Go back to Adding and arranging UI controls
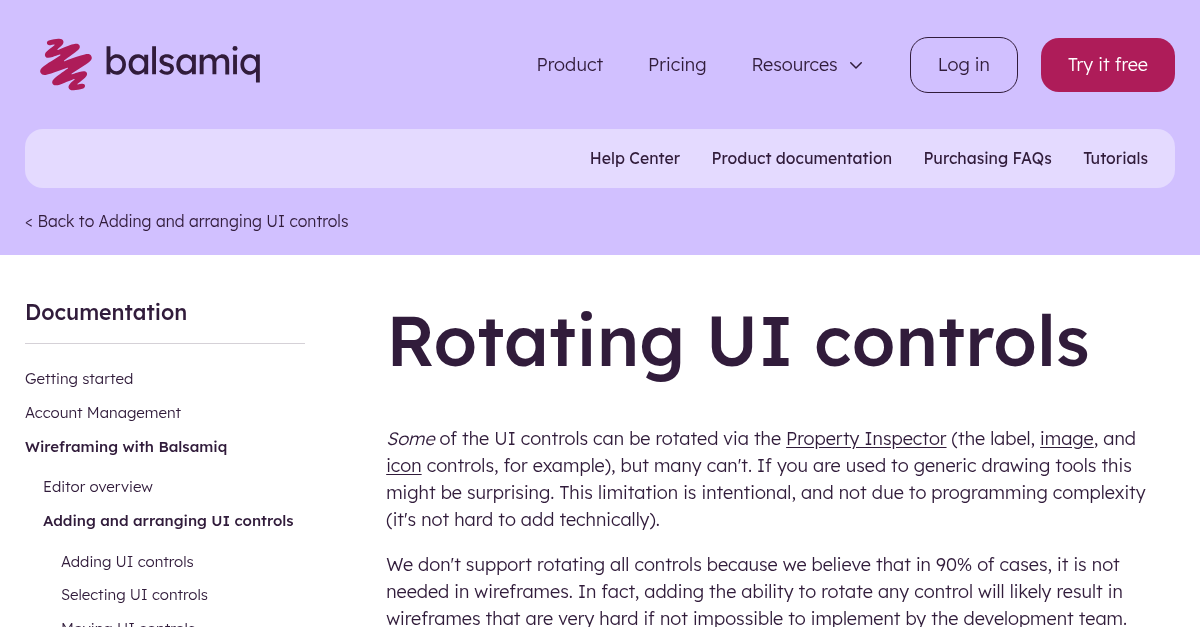The image size is (1200, 627). pyautogui.click(x=186, y=221)
